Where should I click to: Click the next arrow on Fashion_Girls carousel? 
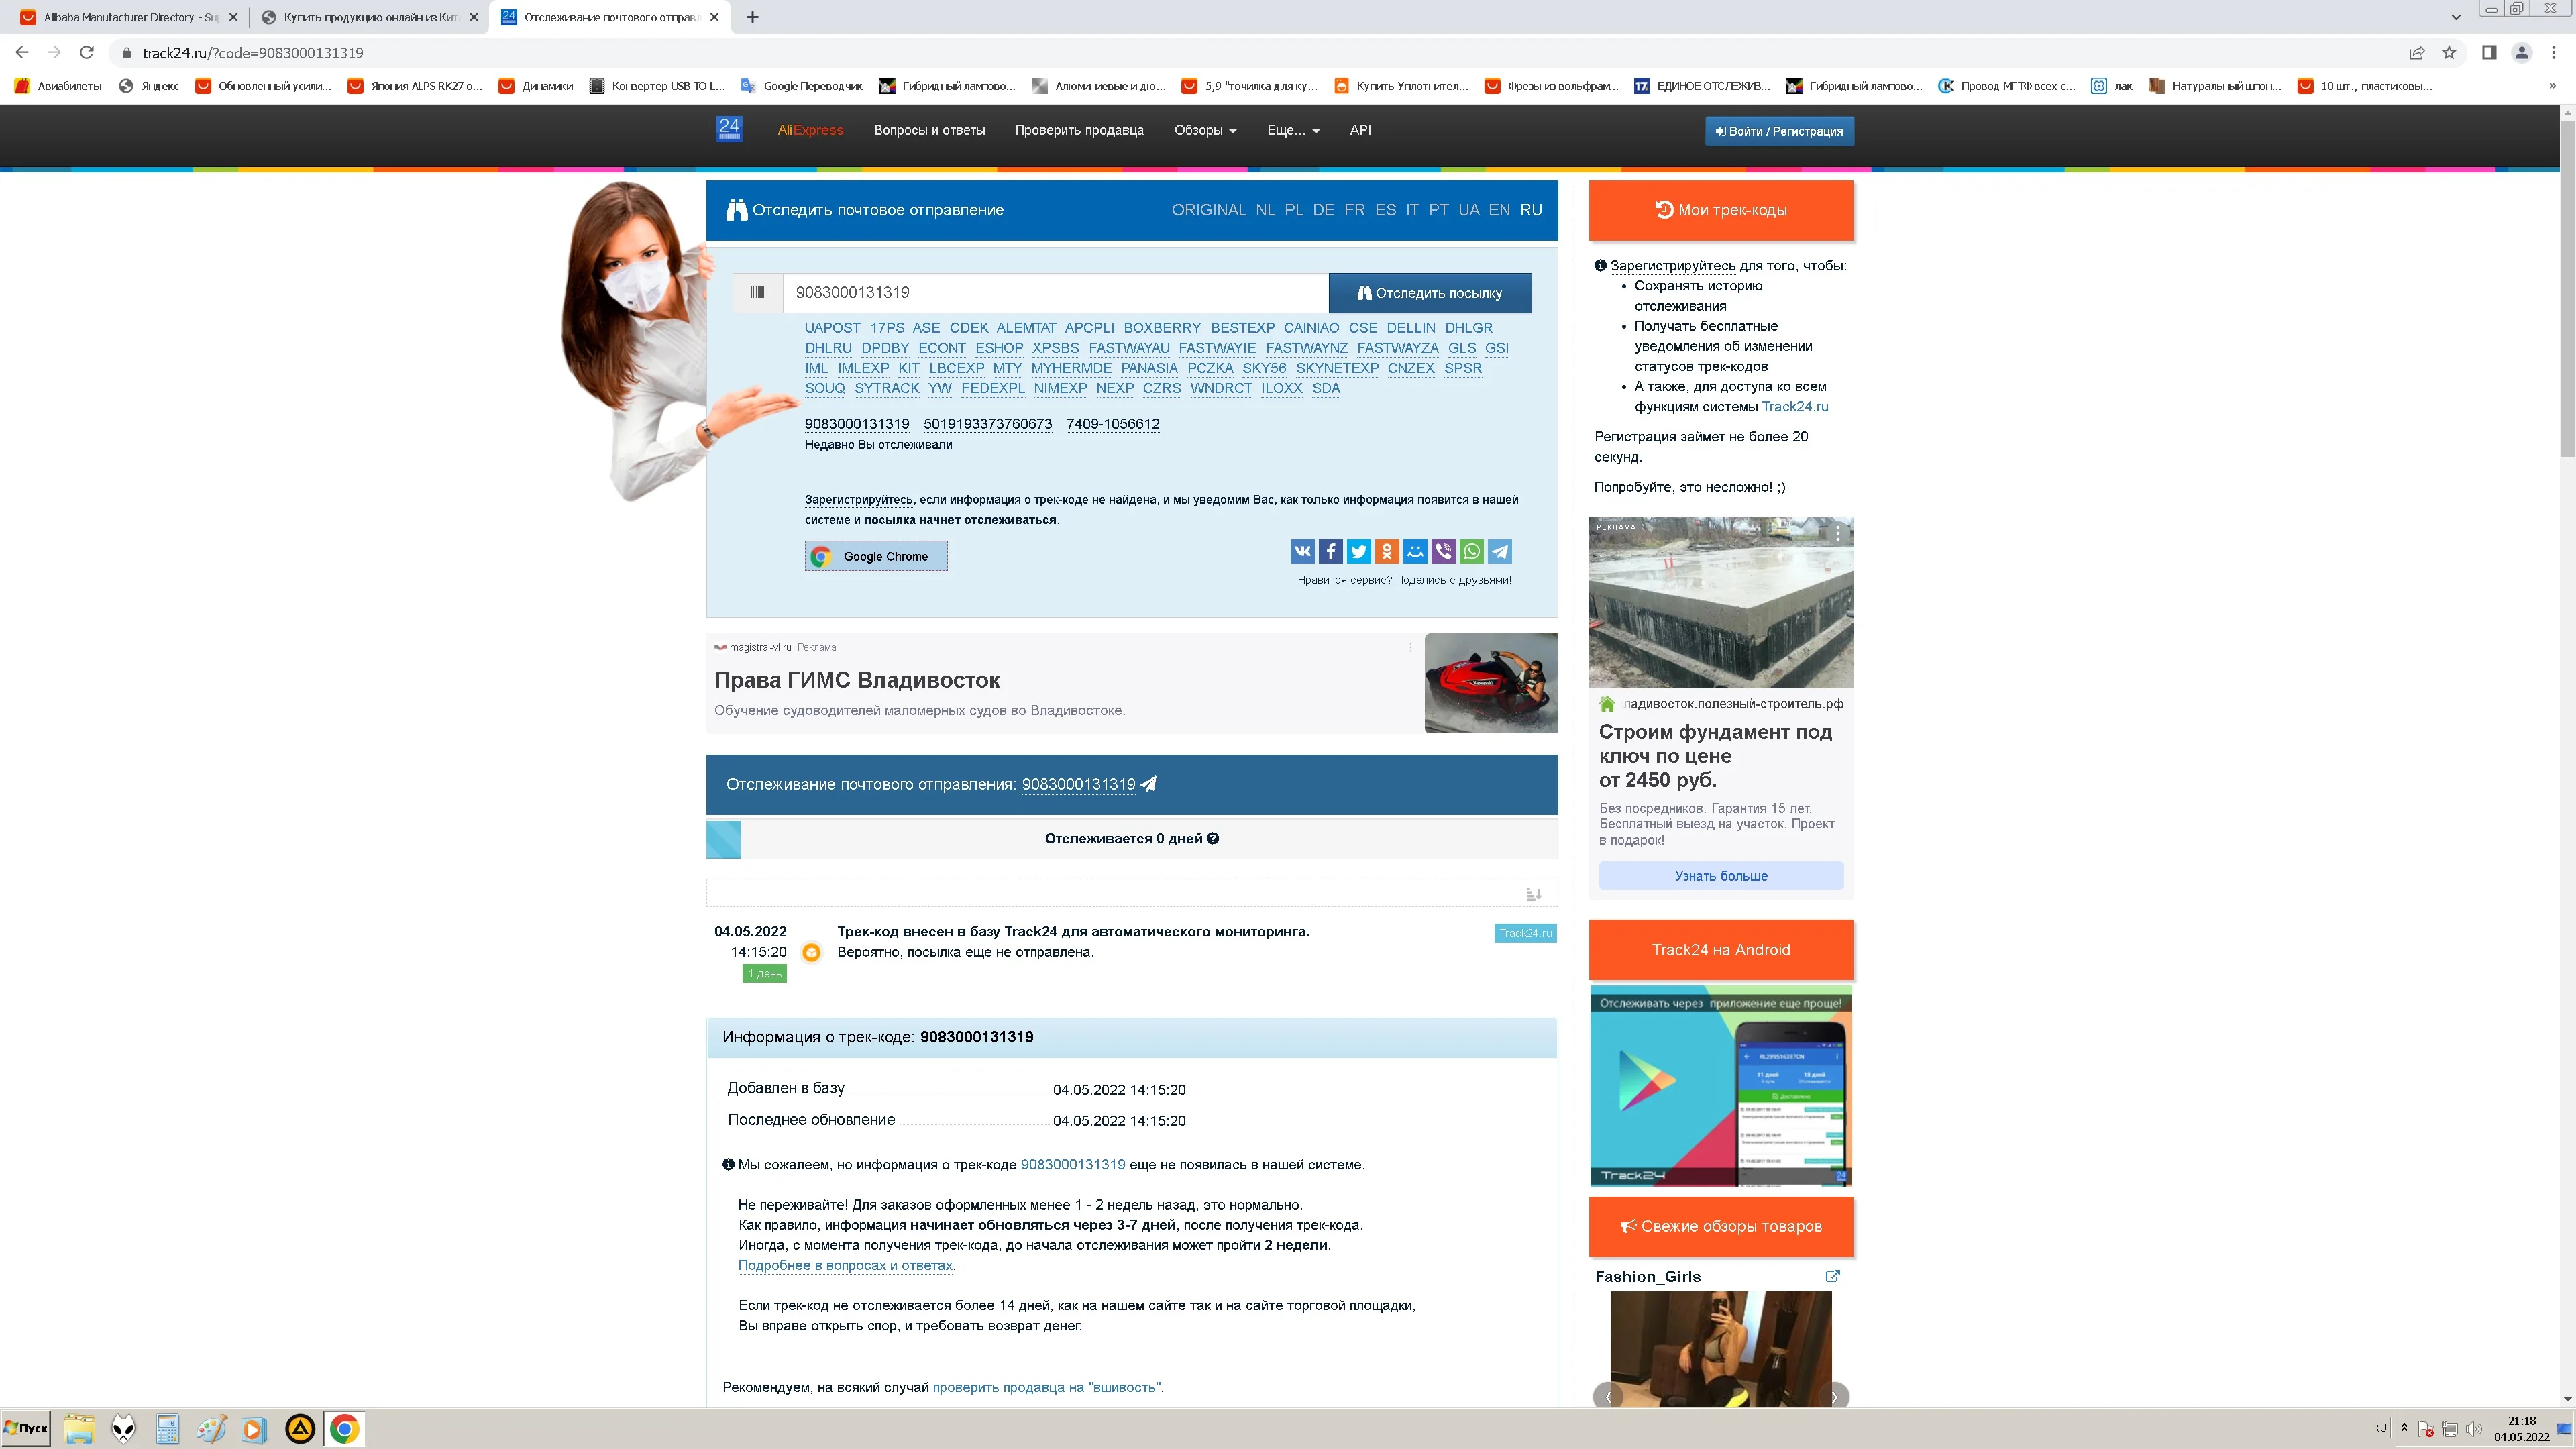(1834, 1396)
